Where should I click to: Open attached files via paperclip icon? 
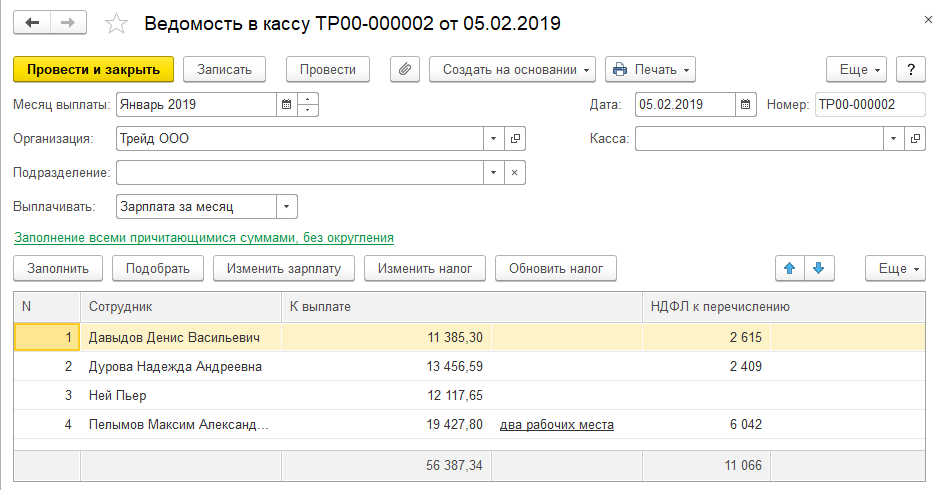pos(405,69)
